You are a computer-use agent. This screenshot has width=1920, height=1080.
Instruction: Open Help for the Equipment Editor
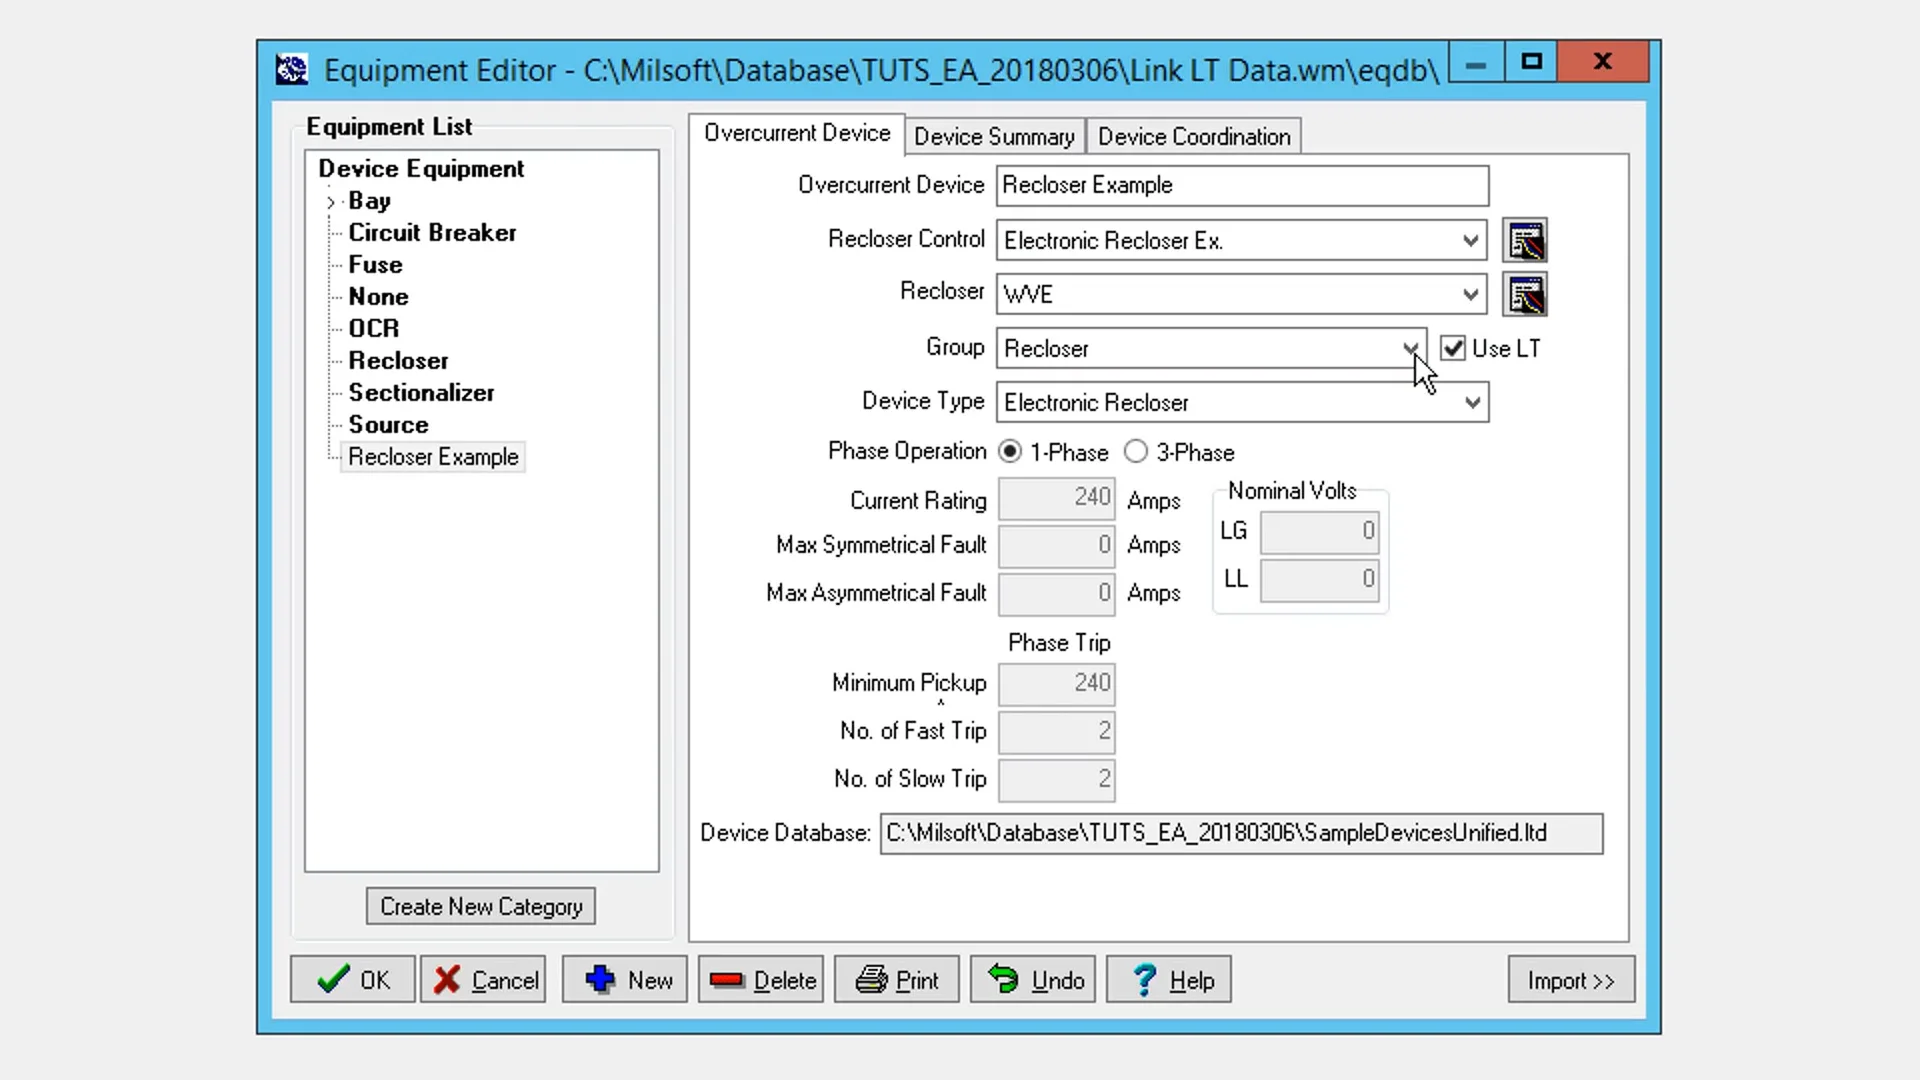[1168, 980]
